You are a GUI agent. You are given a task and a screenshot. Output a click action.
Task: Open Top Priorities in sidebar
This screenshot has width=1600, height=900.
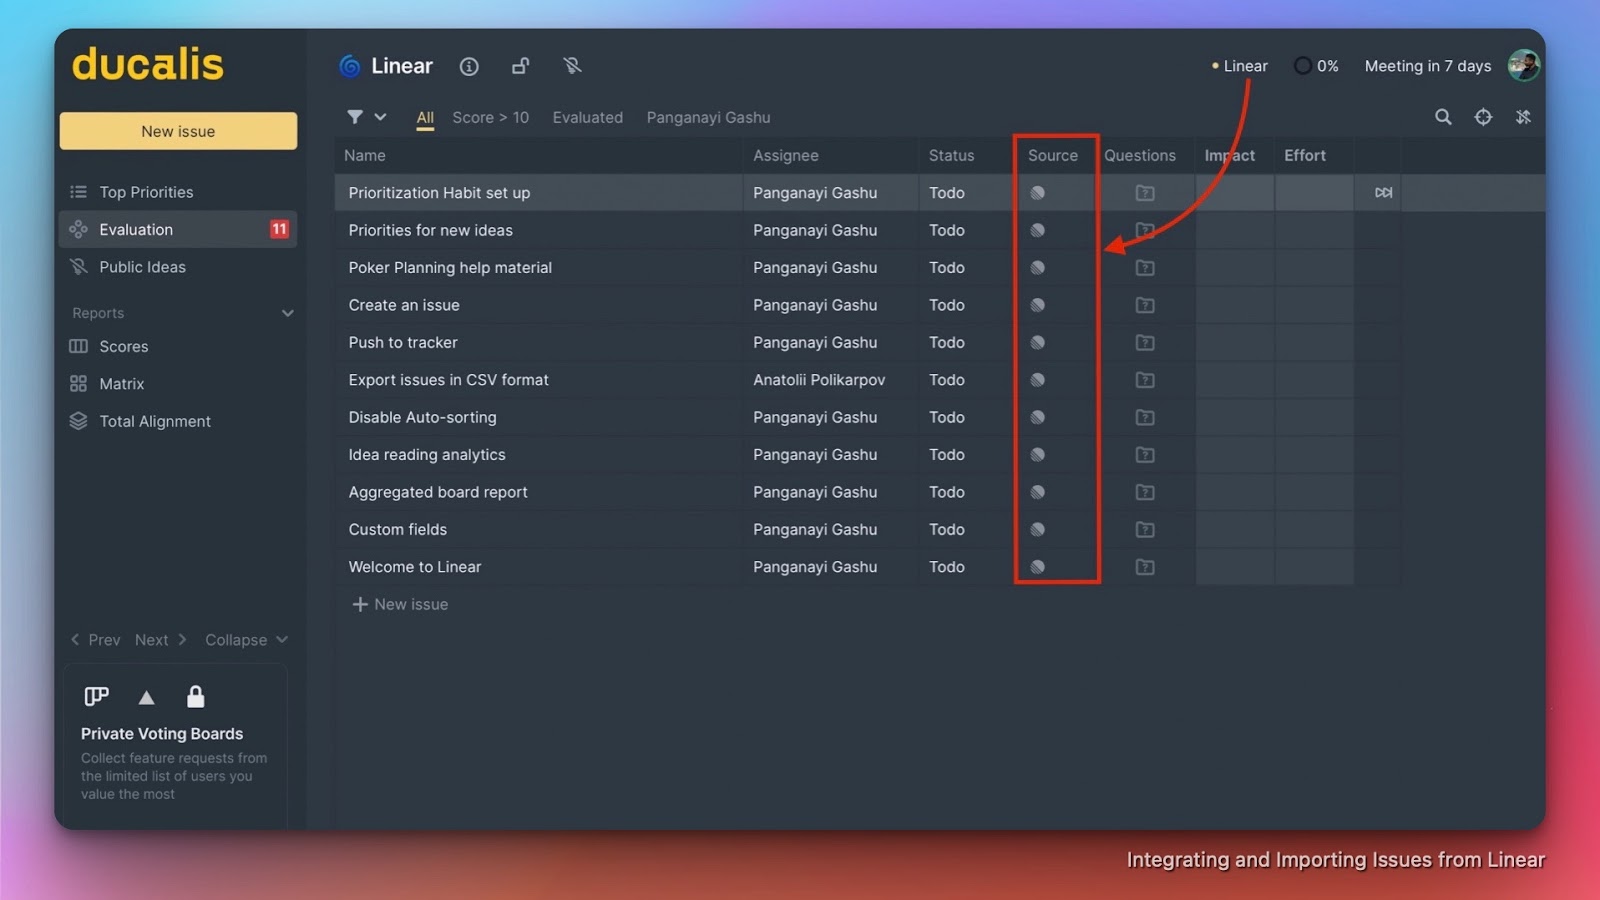point(178,192)
